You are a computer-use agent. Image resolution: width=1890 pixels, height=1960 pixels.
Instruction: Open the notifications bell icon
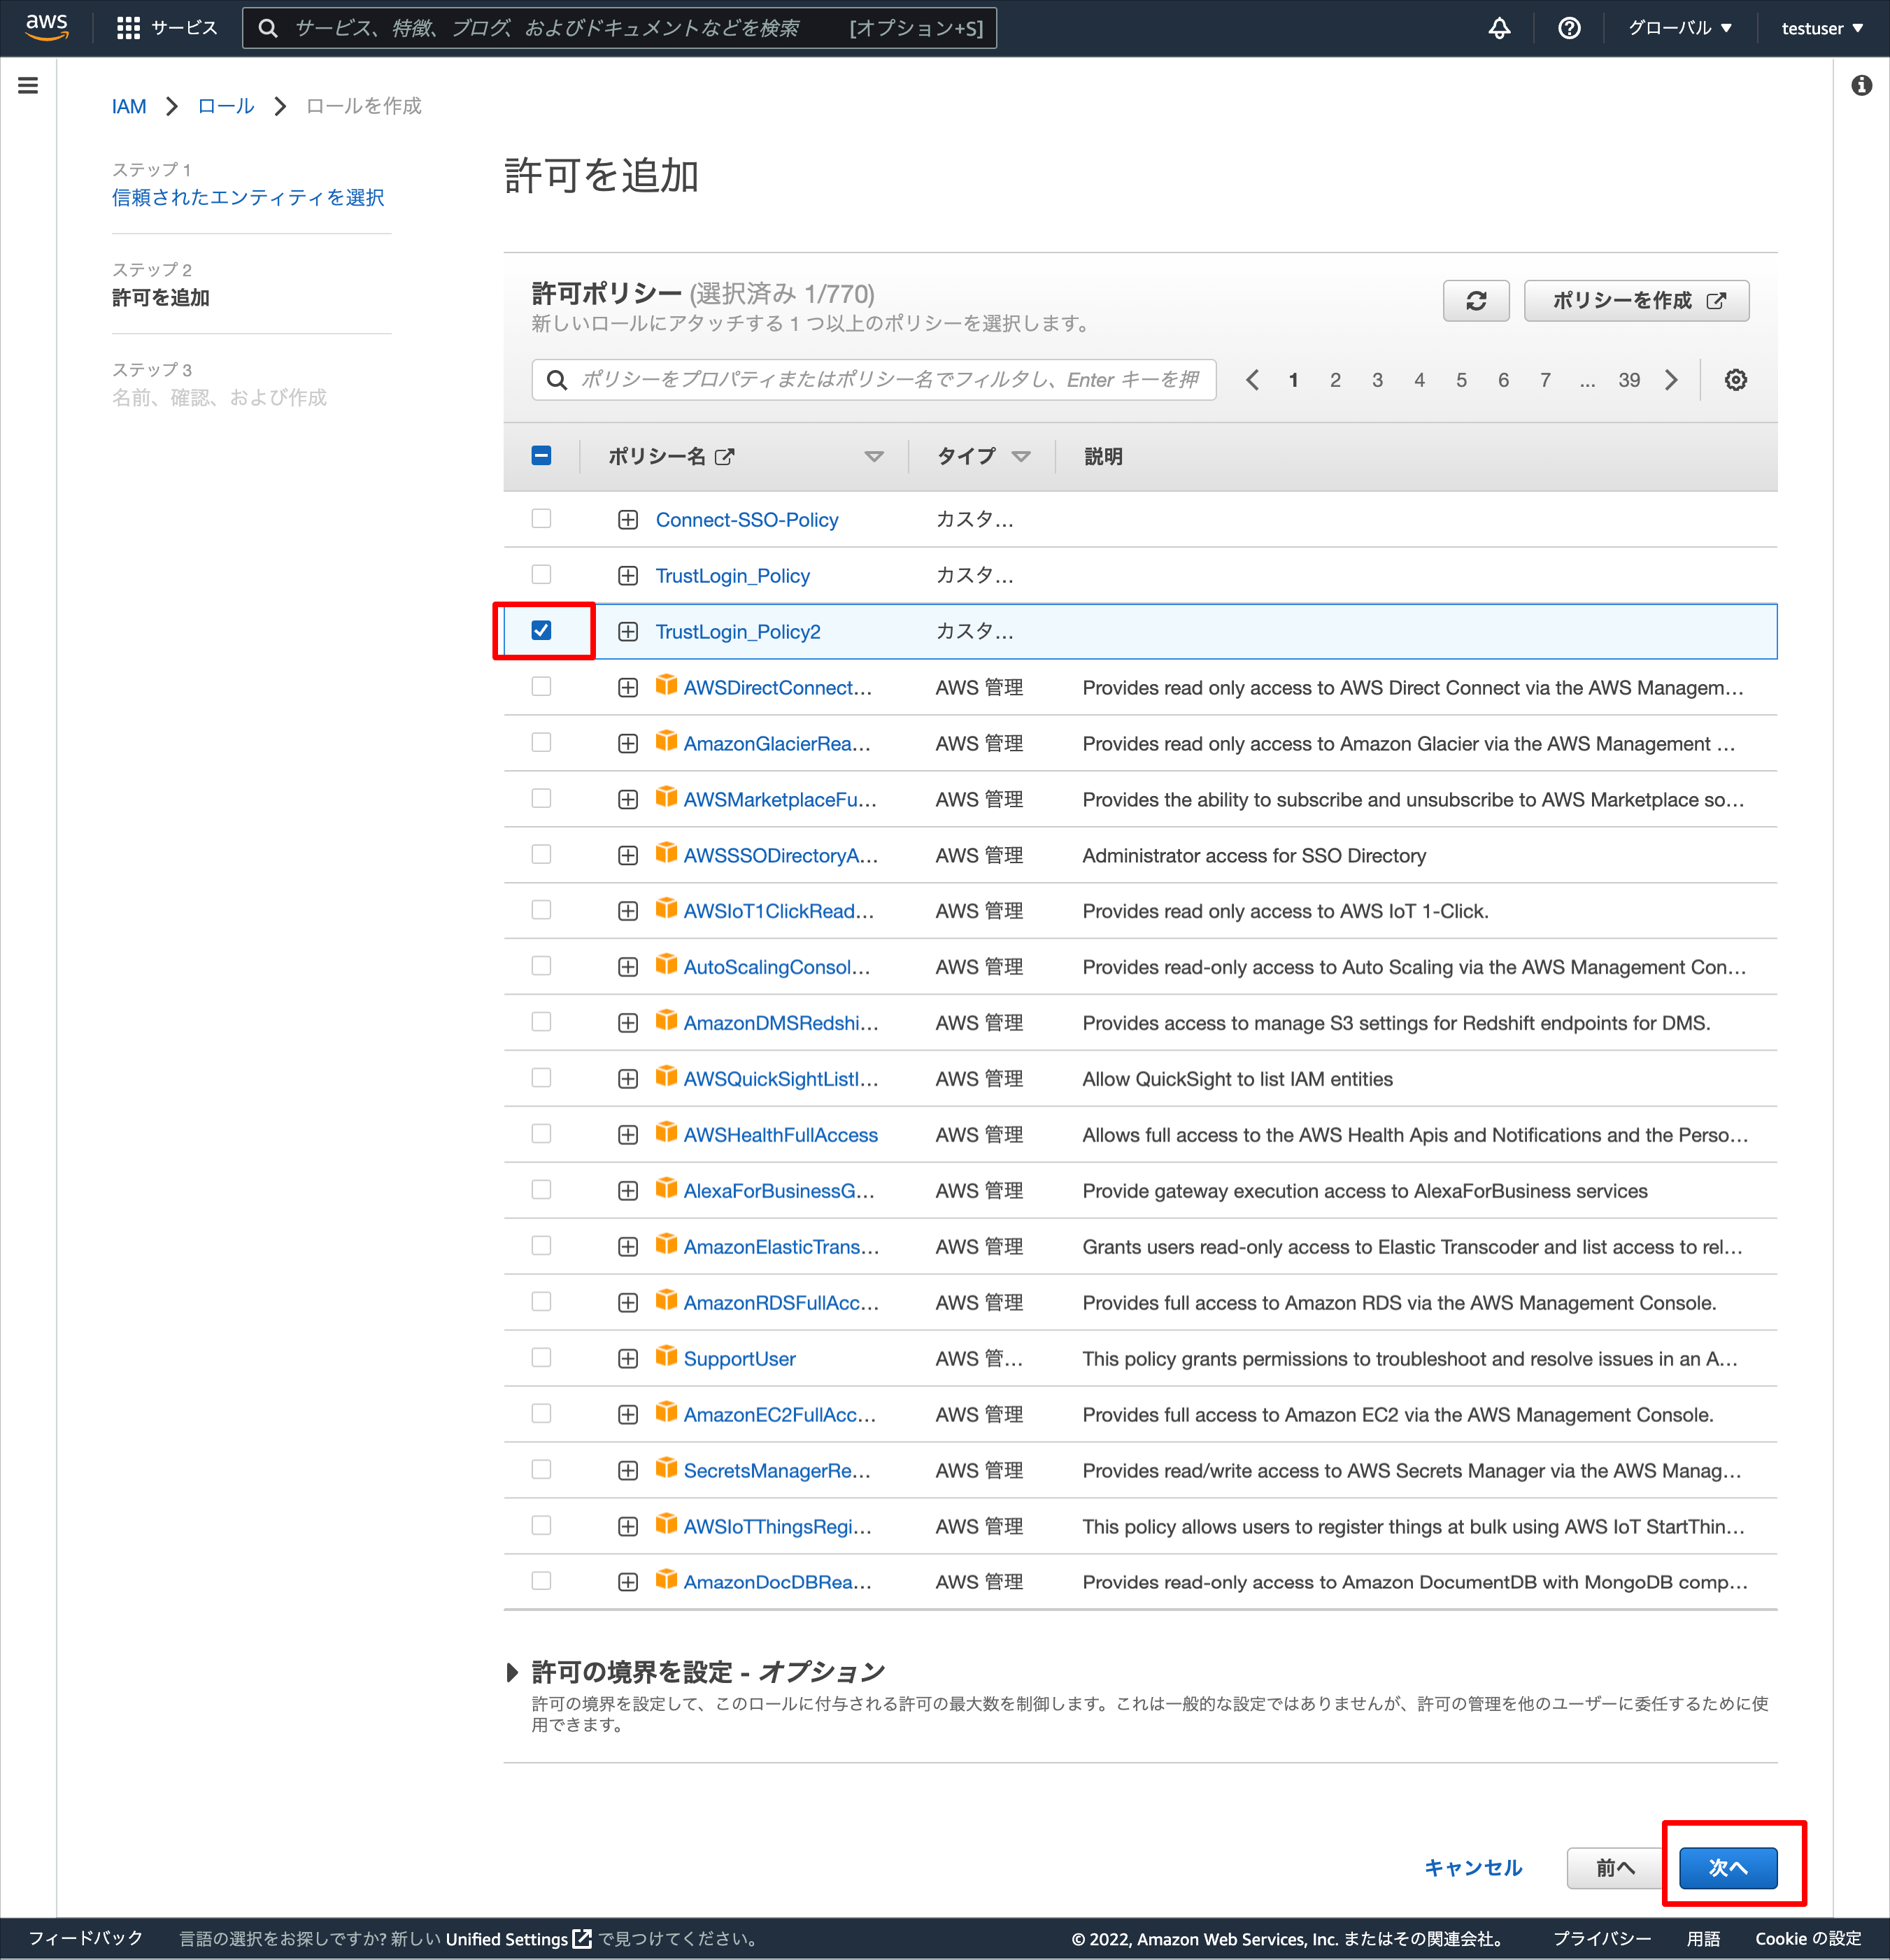coord(1499,28)
